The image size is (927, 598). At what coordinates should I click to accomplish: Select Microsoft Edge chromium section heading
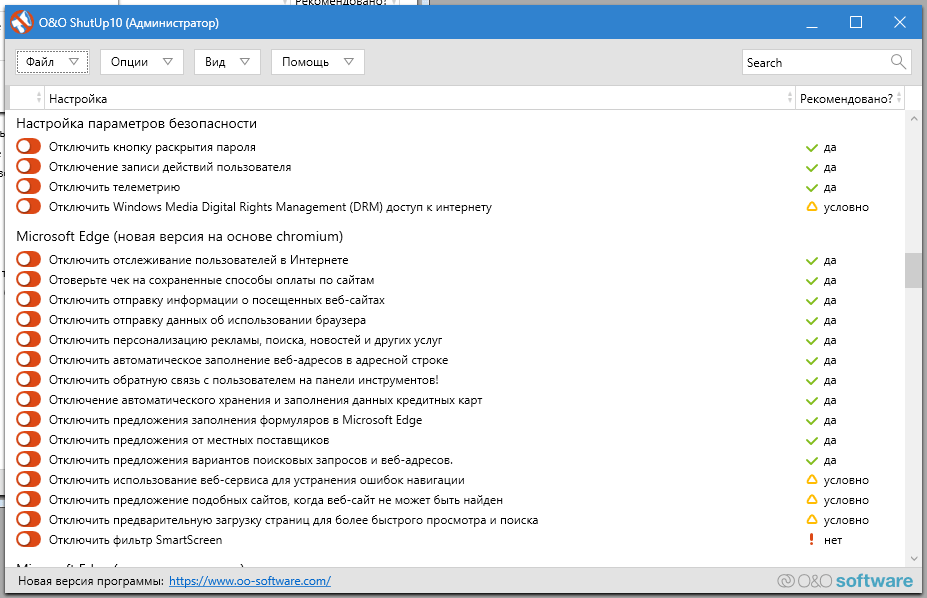[180, 236]
